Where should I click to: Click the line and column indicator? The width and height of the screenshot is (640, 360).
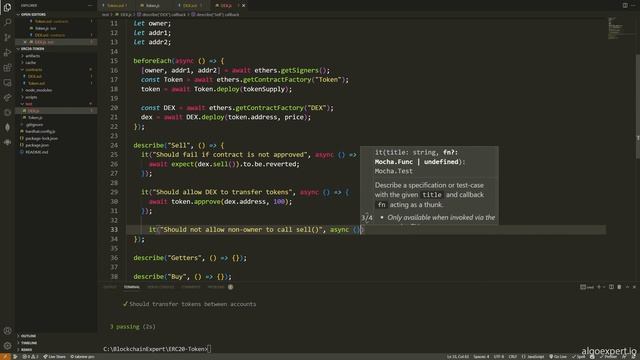[458, 357]
